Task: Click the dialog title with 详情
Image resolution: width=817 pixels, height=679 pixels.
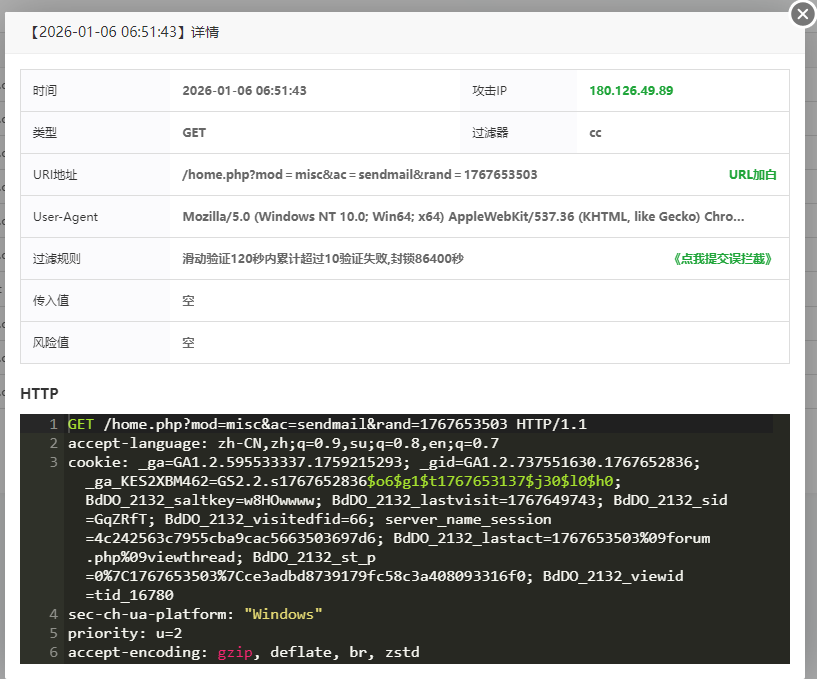Action: 125,32
